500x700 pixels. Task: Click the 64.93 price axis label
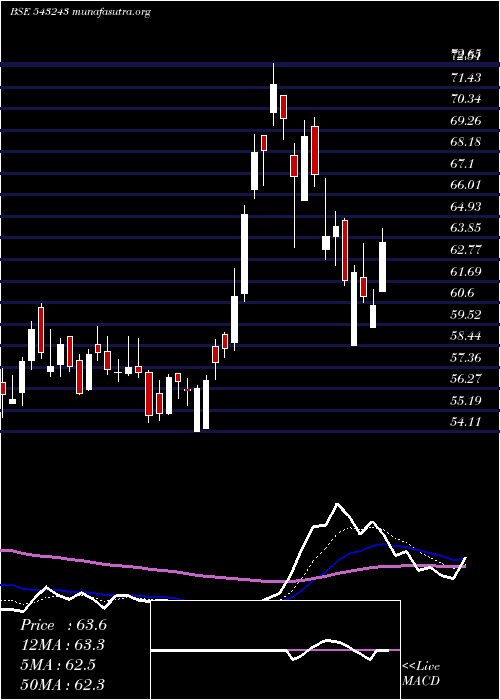pyautogui.click(x=466, y=207)
